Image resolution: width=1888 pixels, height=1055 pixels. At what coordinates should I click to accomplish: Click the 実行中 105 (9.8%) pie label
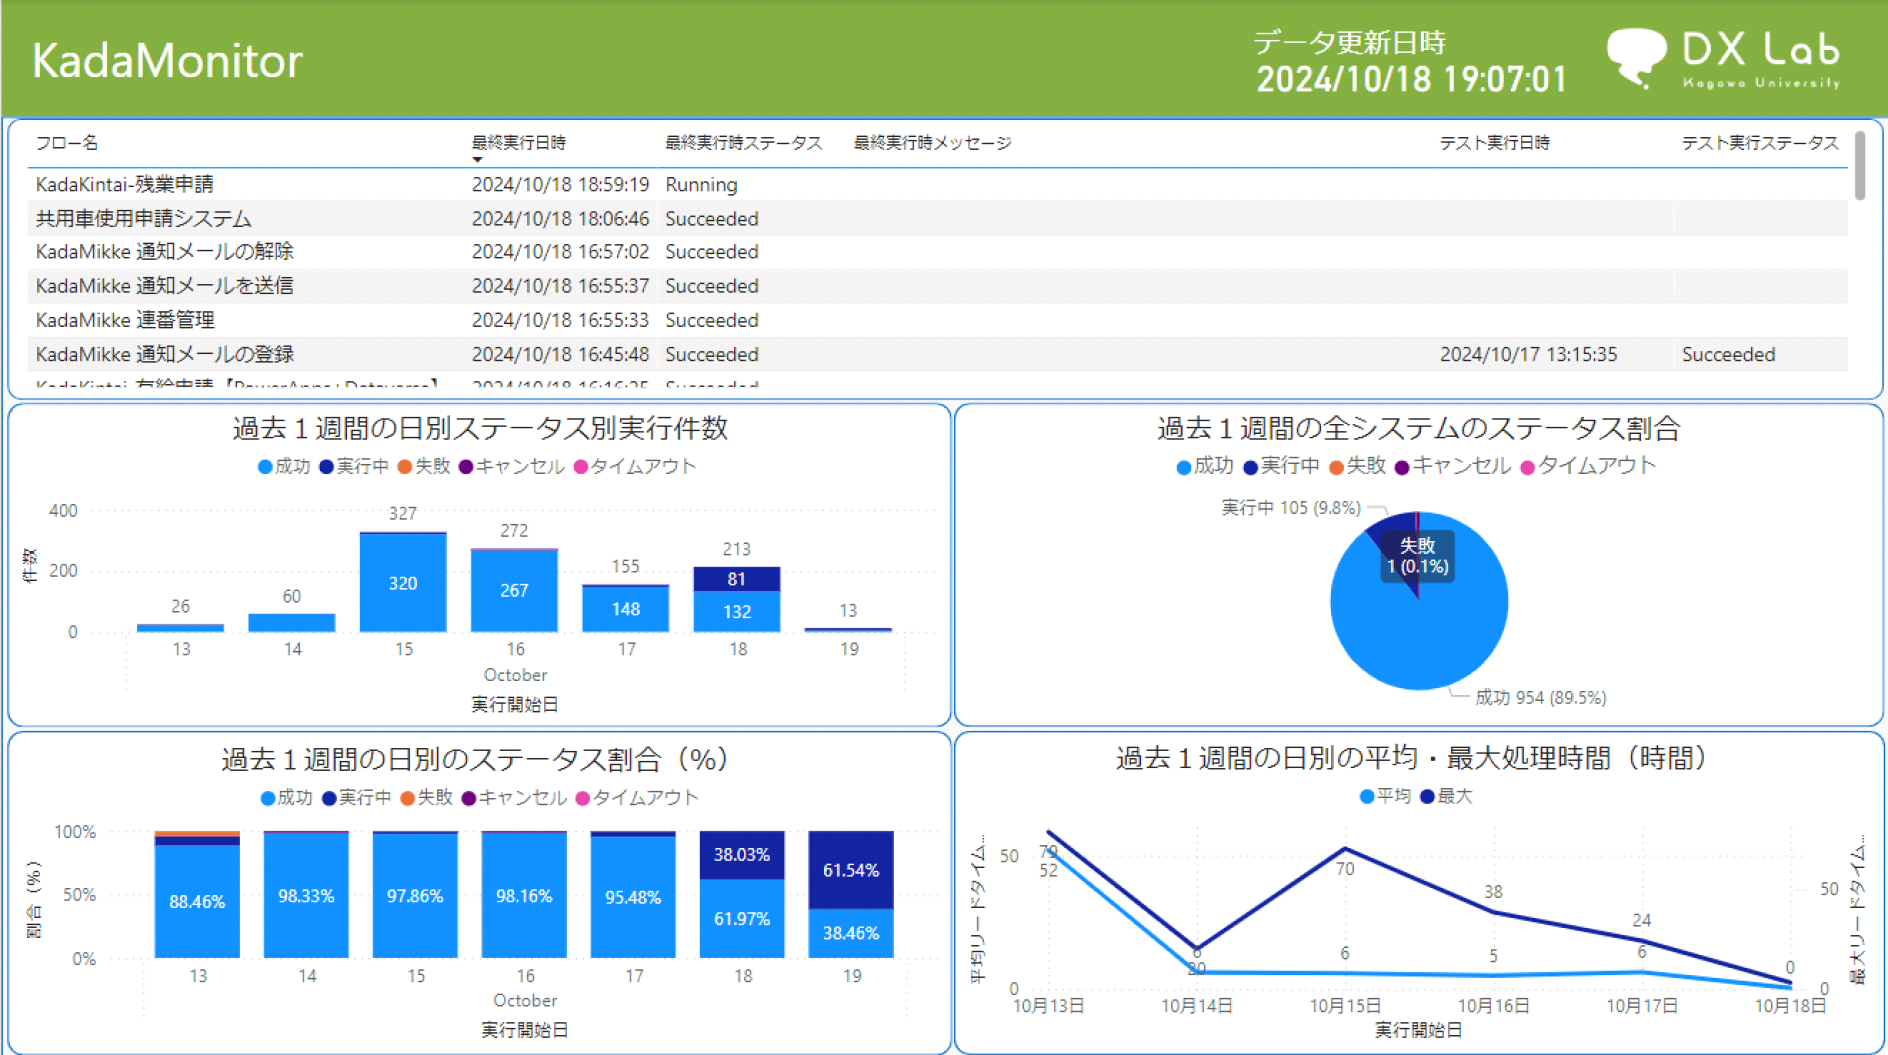(x=1291, y=508)
